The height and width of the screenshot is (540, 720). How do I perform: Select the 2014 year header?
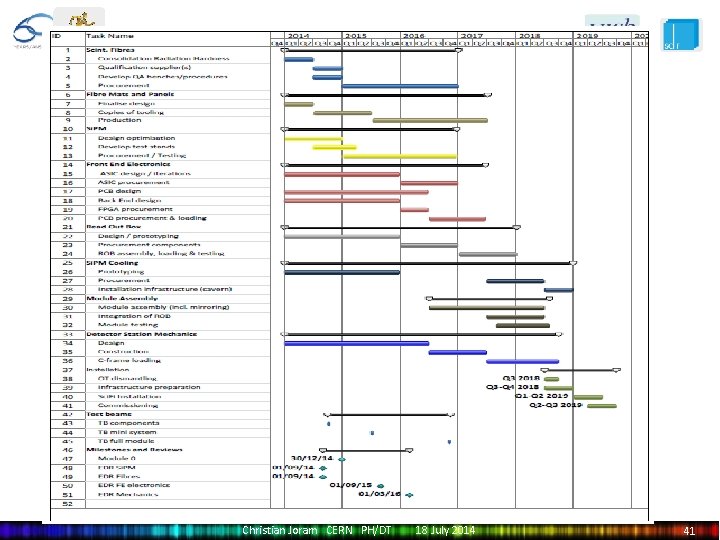[298, 36]
